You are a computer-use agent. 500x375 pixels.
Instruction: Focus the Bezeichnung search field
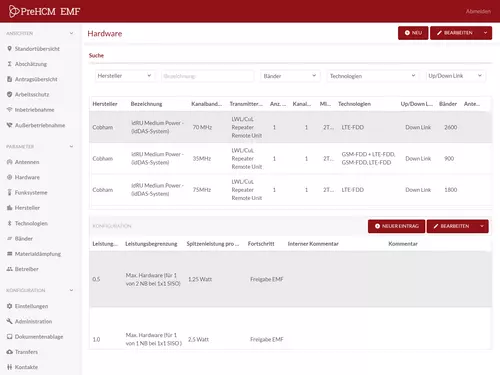(x=207, y=76)
